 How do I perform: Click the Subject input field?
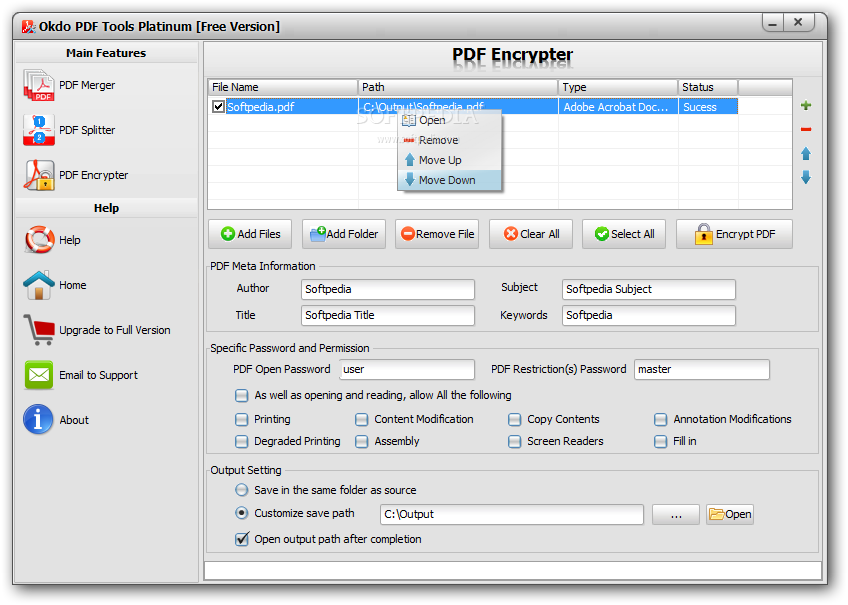648,289
